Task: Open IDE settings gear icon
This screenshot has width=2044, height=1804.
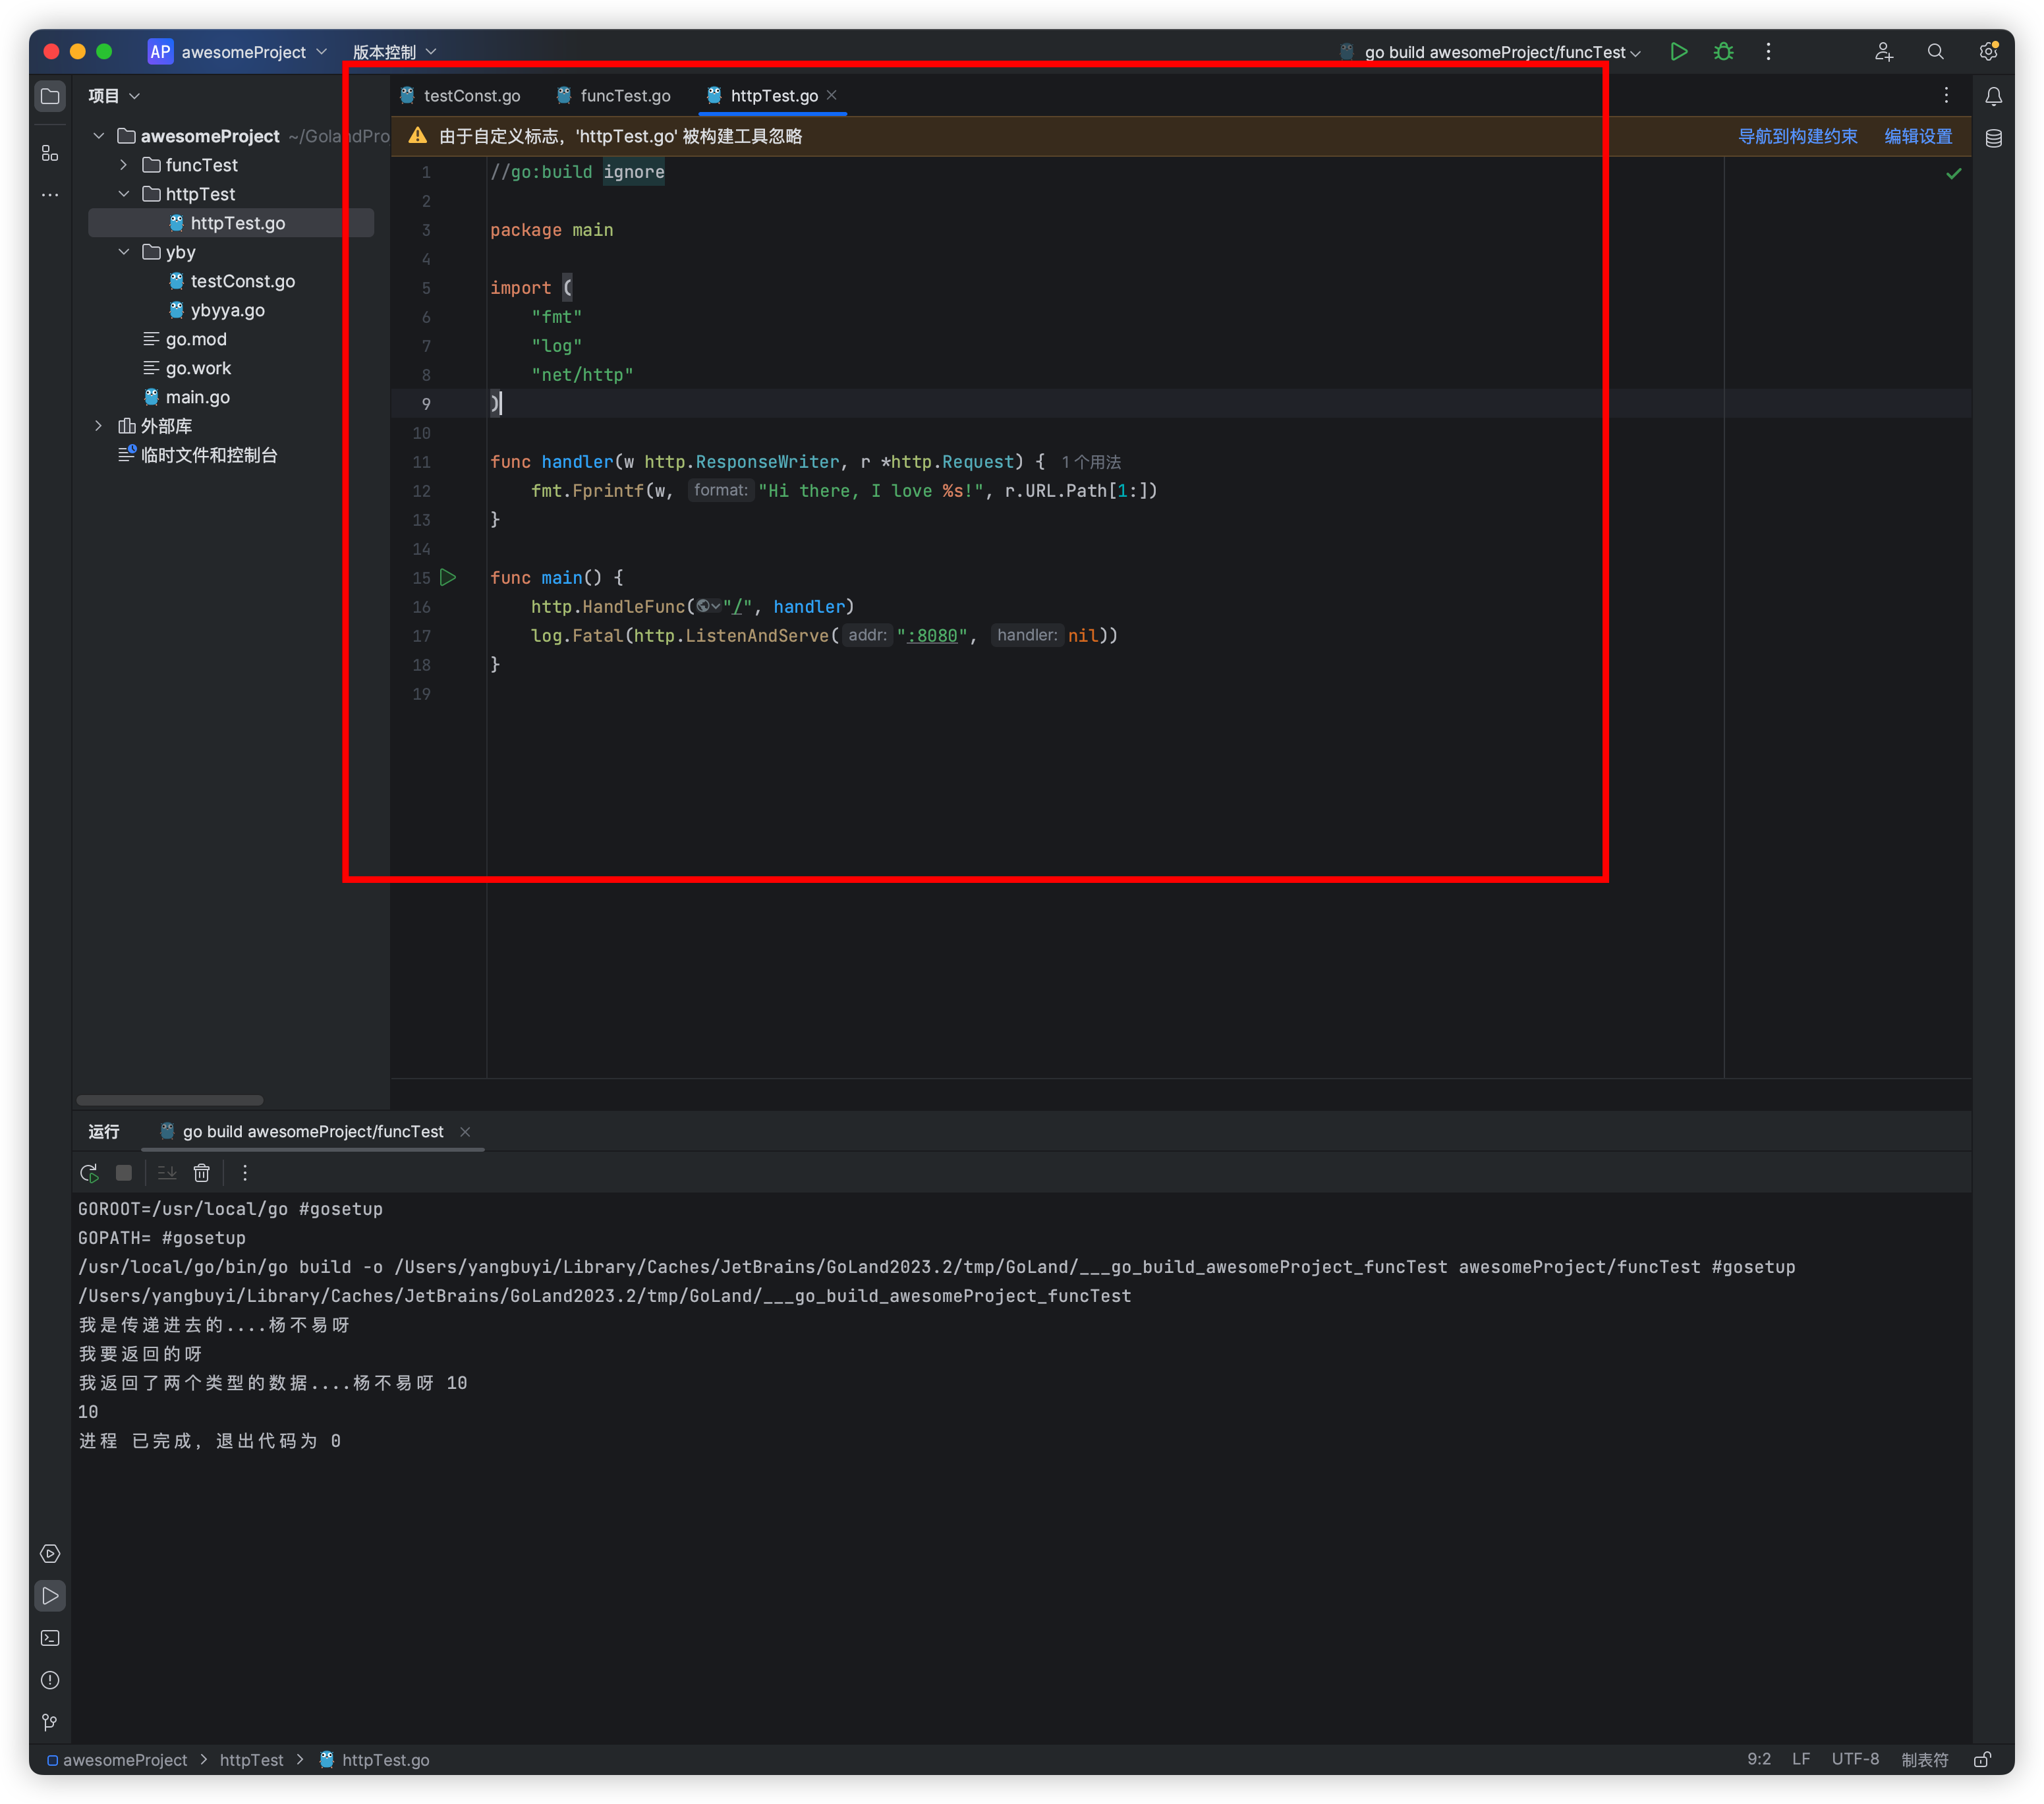Action: click(x=1988, y=51)
